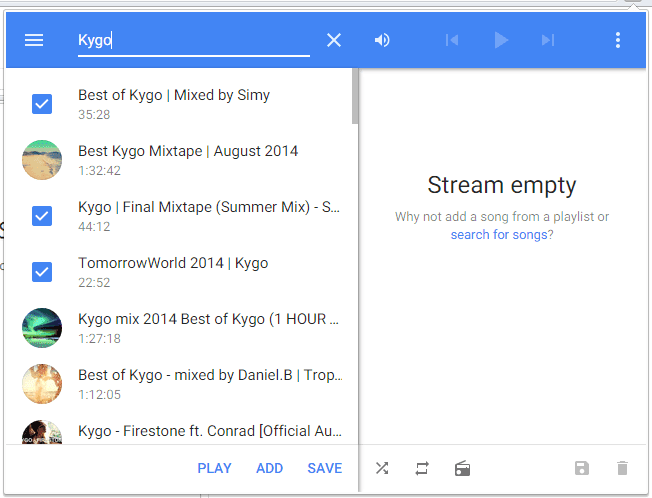
Task: Uncheck TomorrowWorld 2014 Kygo result
Action: click(42, 271)
